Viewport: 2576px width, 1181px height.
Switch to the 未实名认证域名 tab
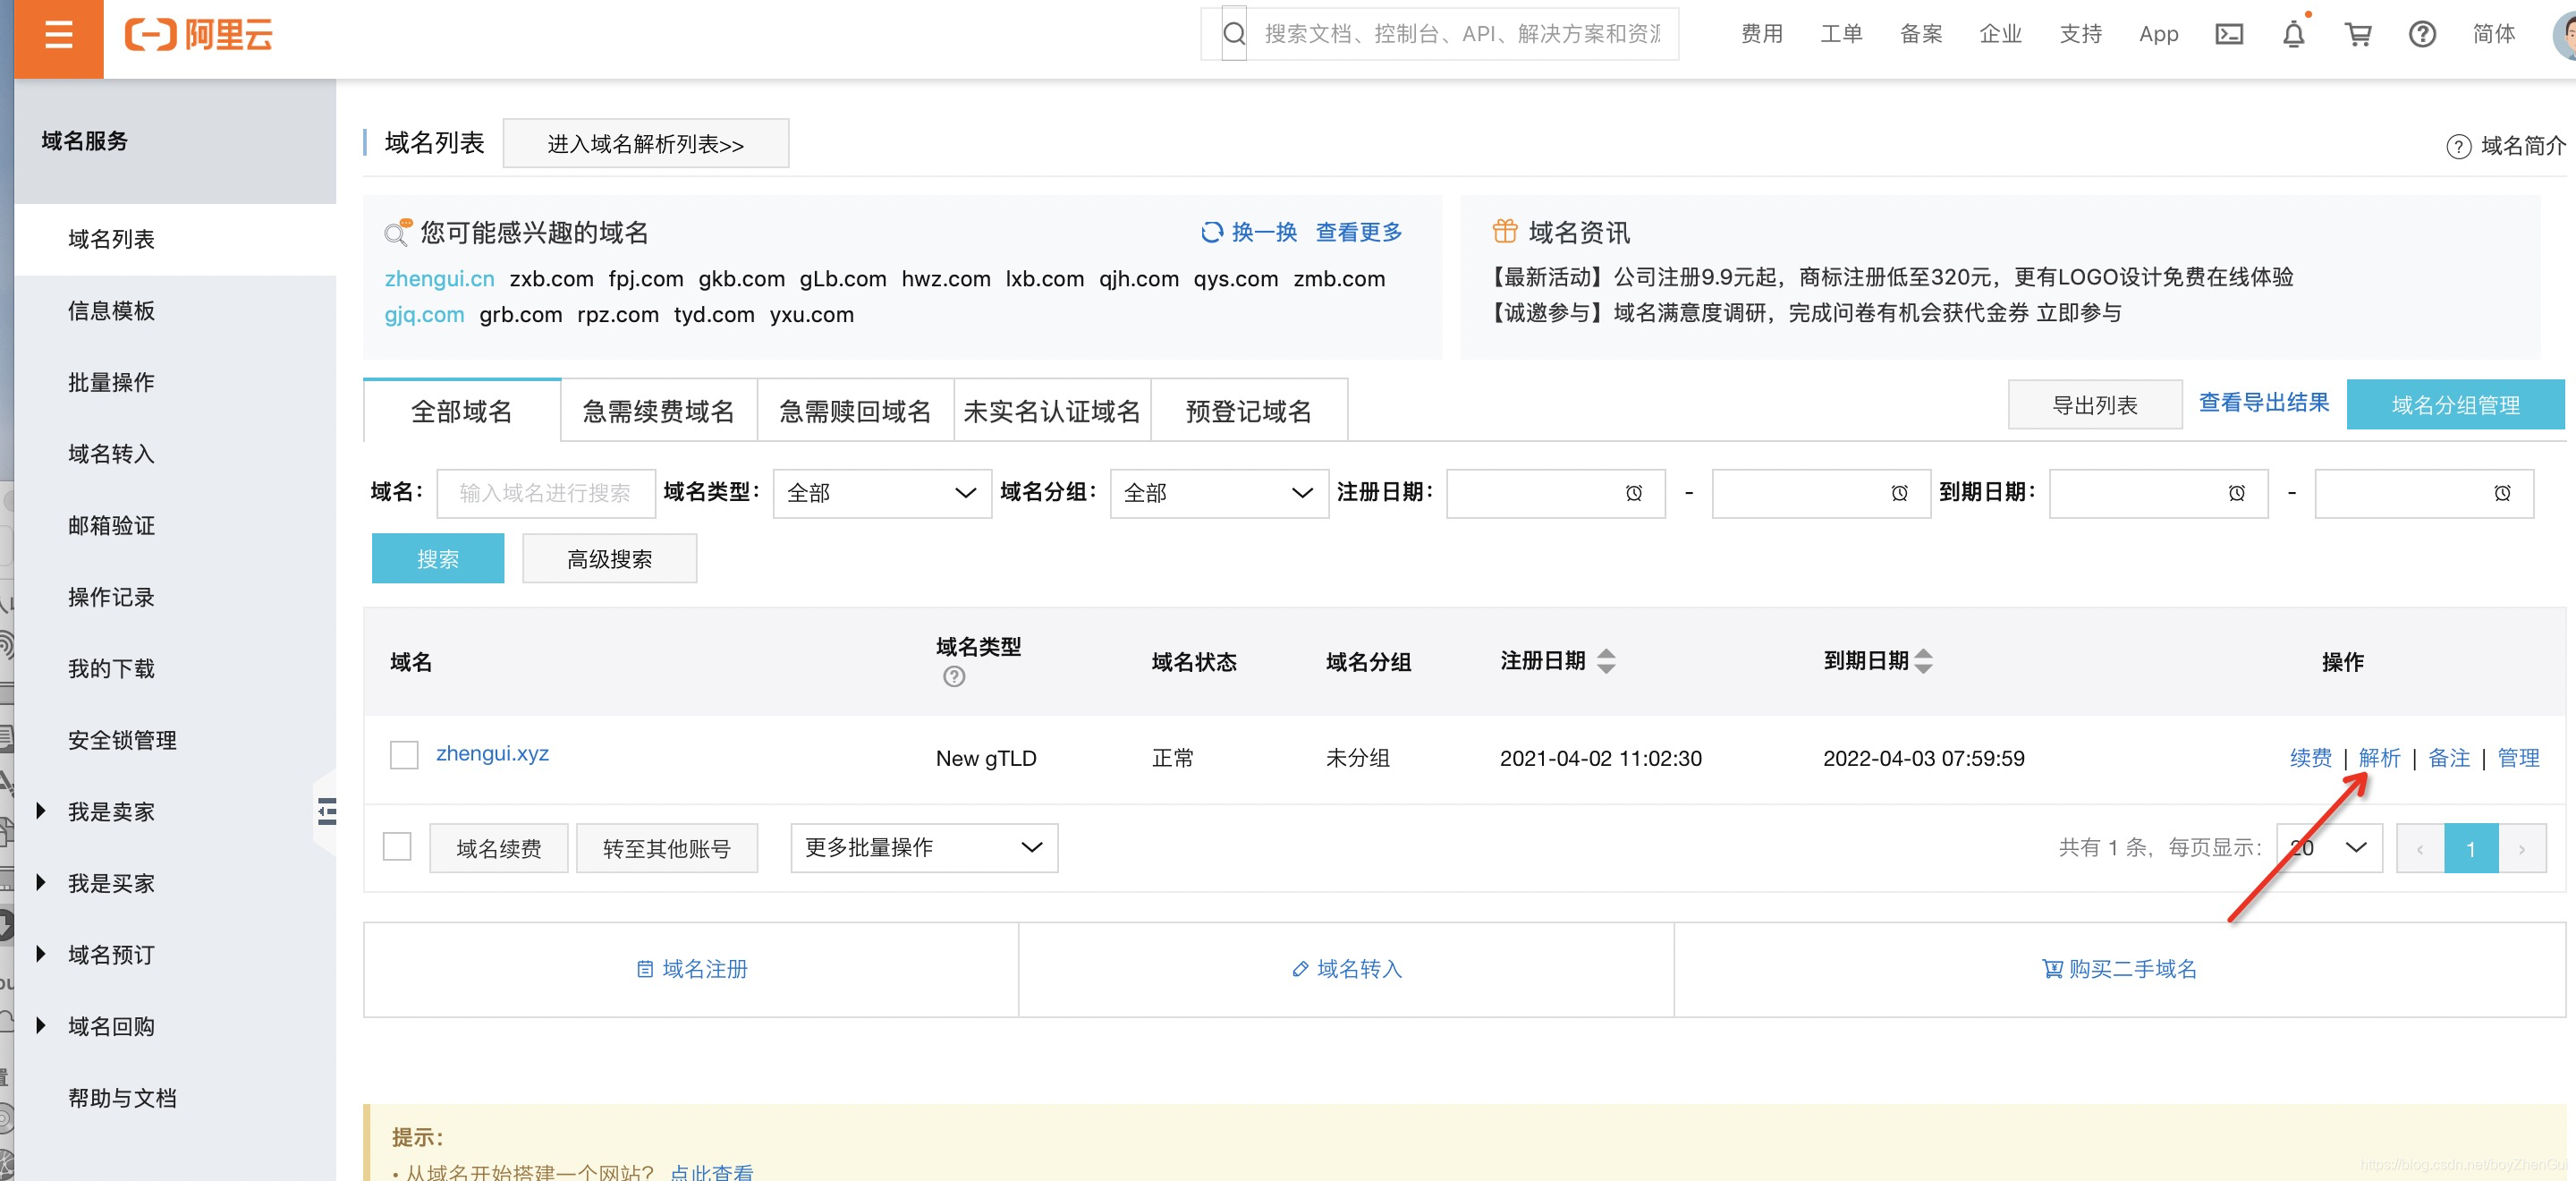[x=1052, y=411]
